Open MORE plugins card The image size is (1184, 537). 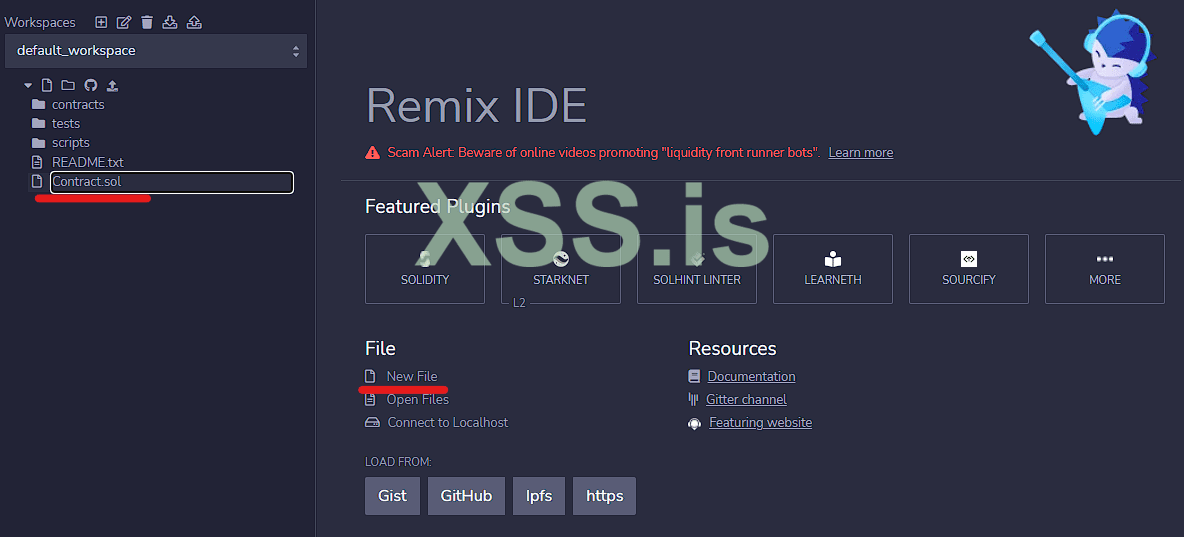coord(1105,269)
